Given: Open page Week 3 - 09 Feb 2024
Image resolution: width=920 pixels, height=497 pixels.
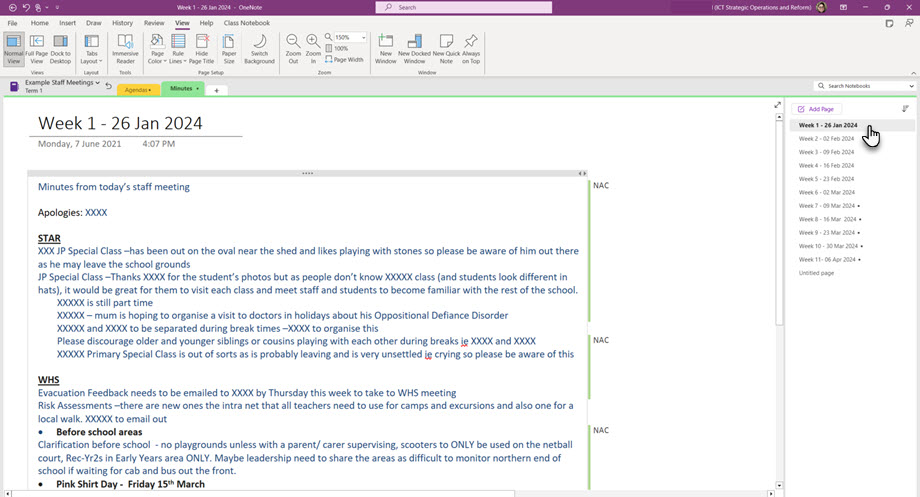Looking at the screenshot, I should tap(826, 152).
